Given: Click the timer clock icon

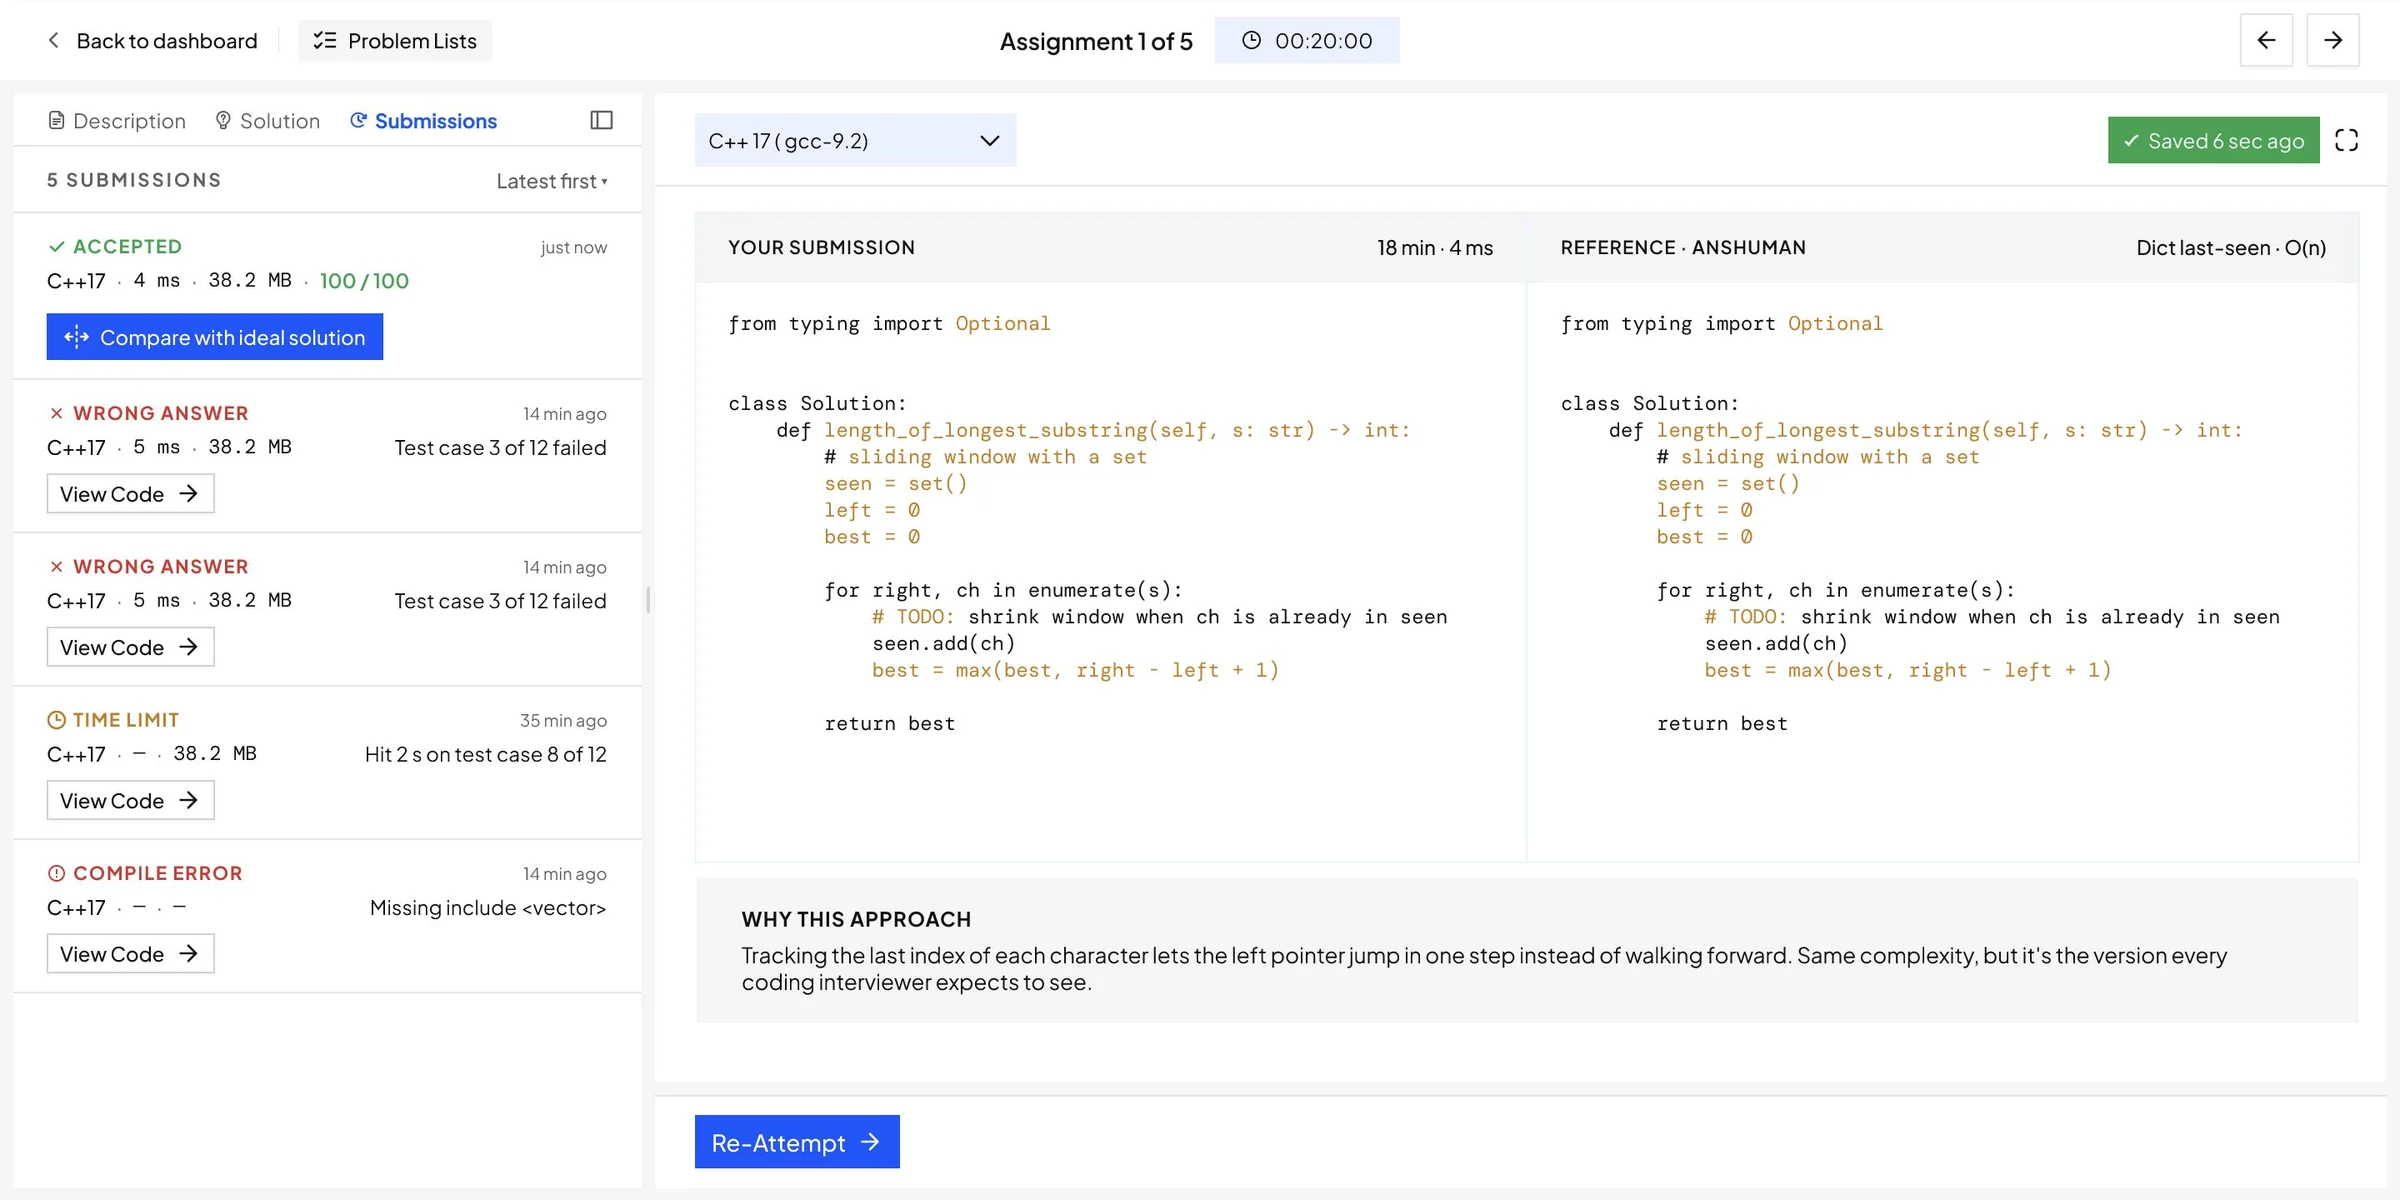Looking at the screenshot, I should coord(1251,40).
